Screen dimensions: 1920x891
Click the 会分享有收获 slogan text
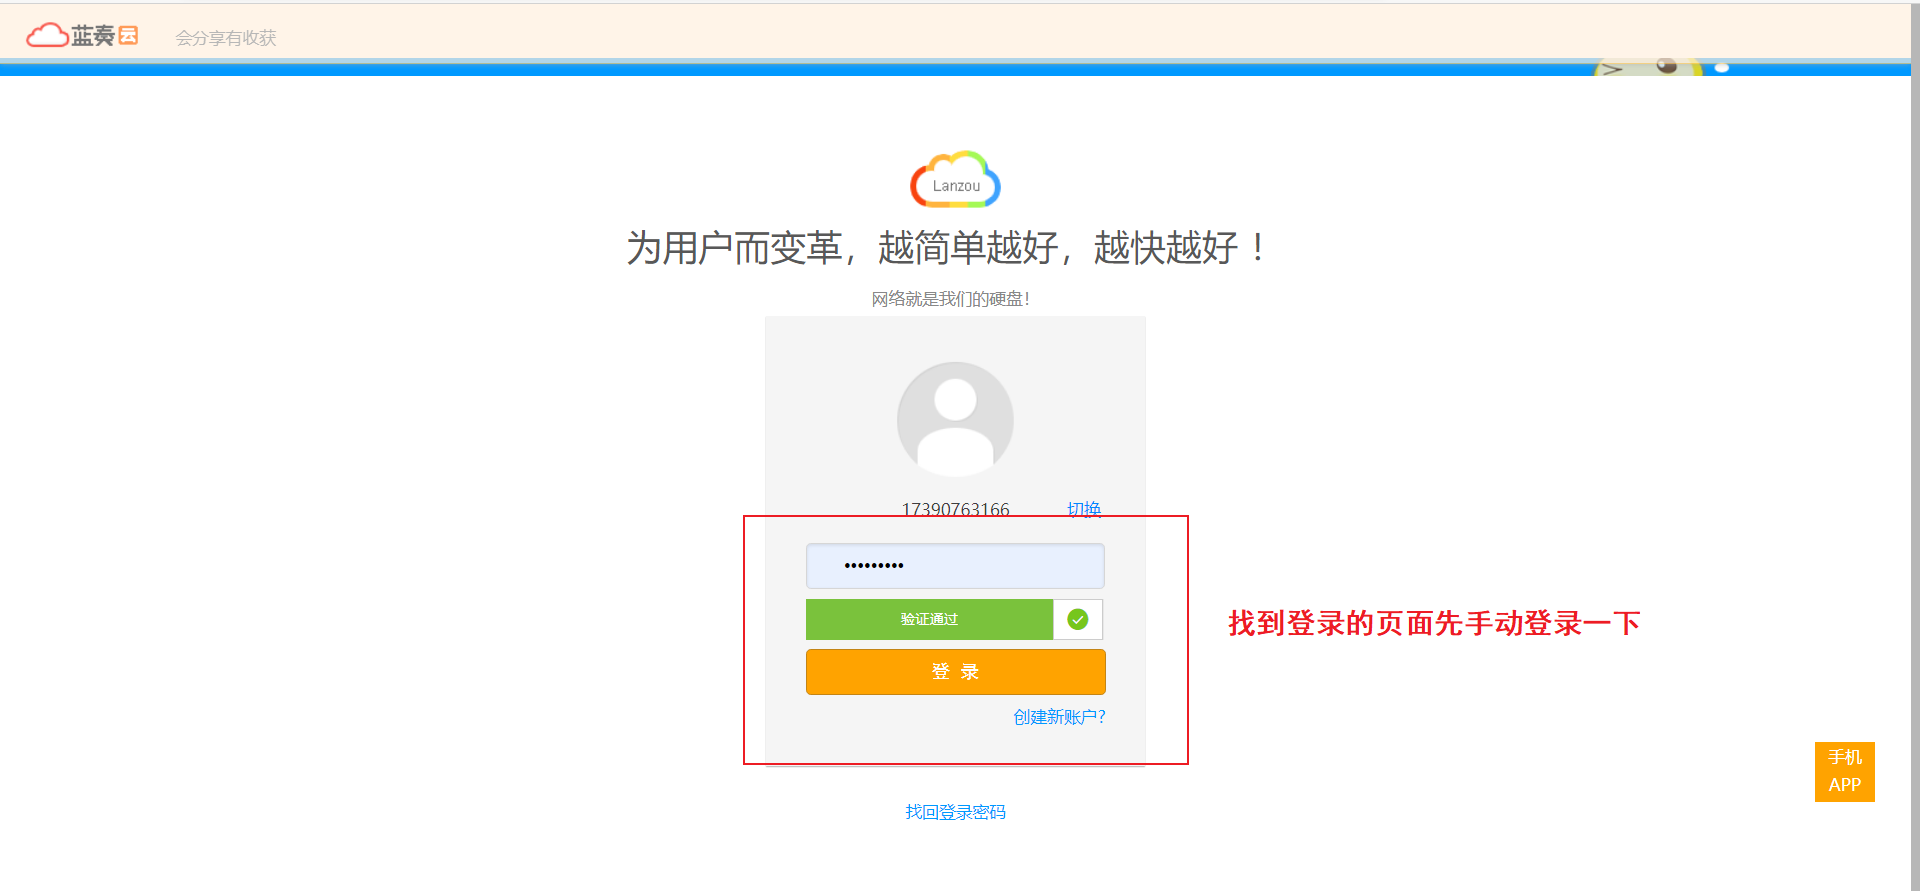tap(226, 38)
